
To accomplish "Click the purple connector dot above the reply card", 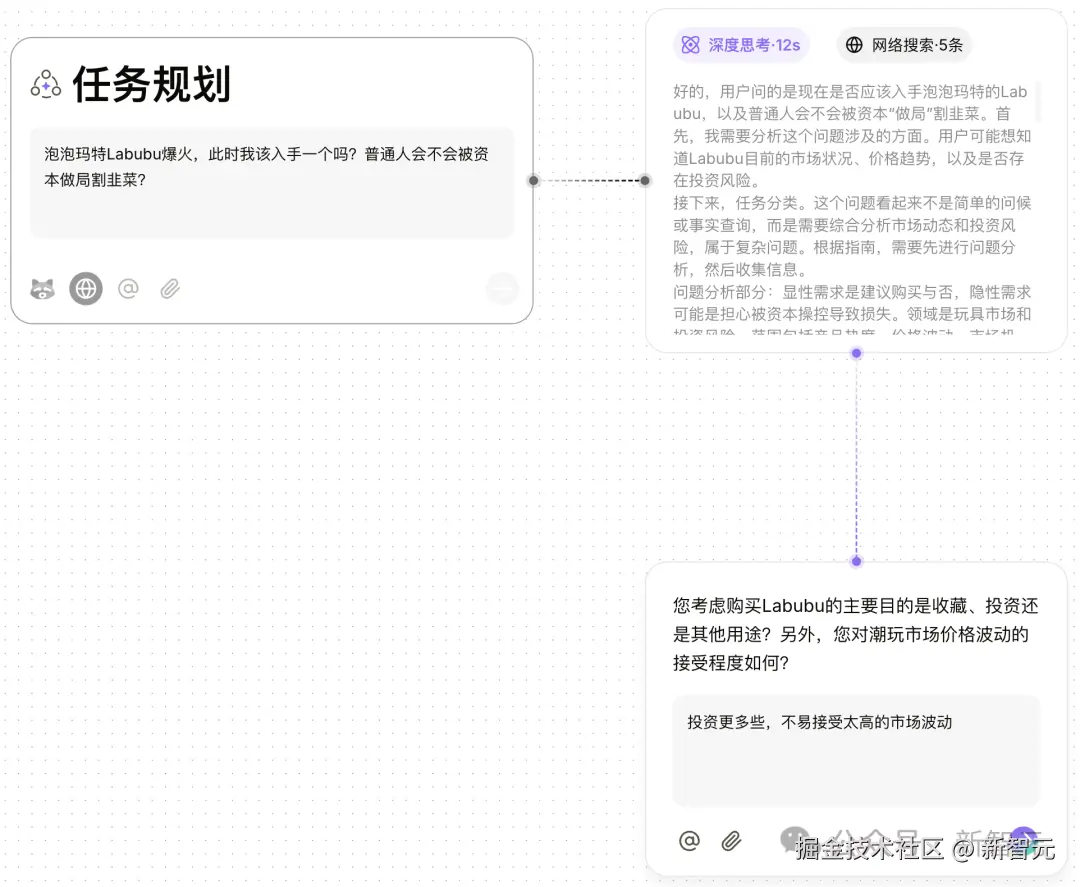I will click(x=856, y=561).
